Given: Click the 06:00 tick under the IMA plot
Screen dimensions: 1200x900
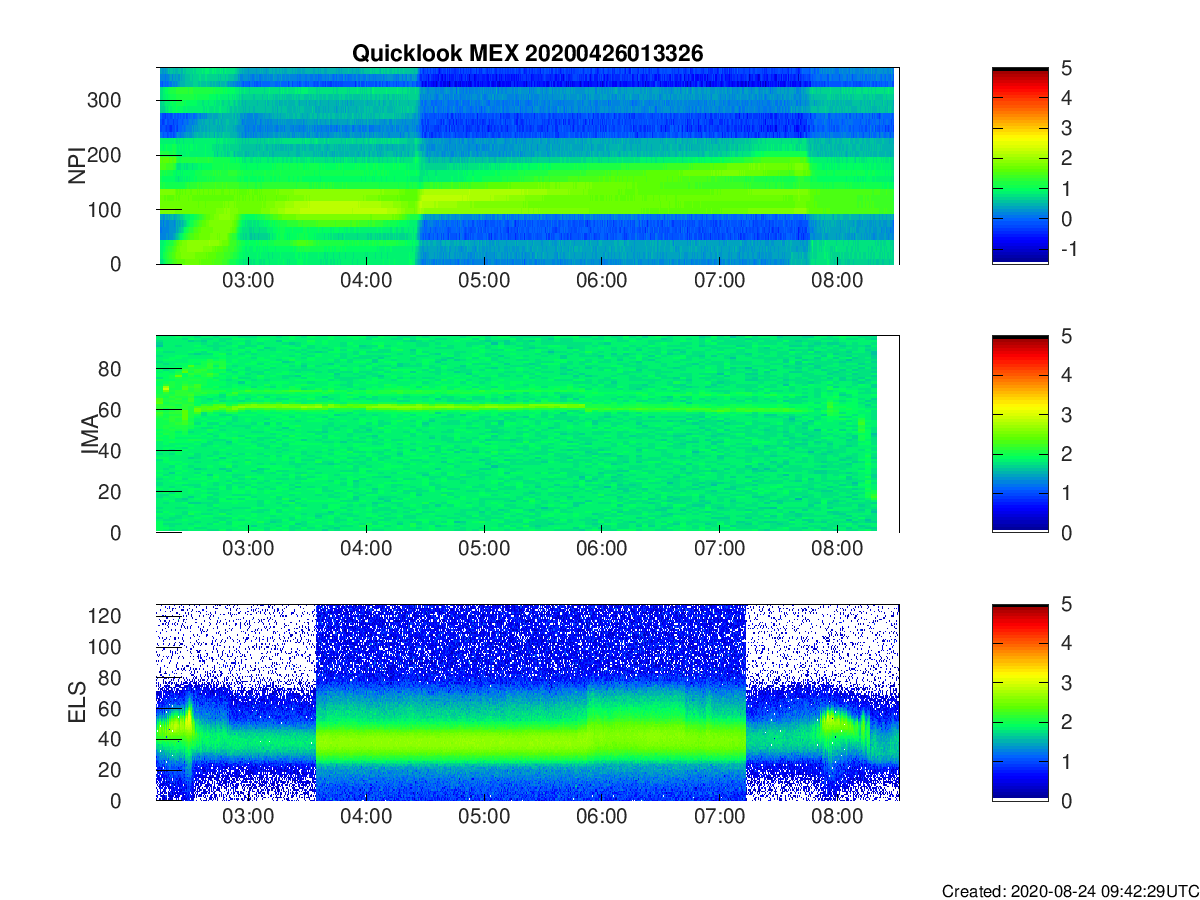Looking at the screenshot, I should tap(602, 549).
